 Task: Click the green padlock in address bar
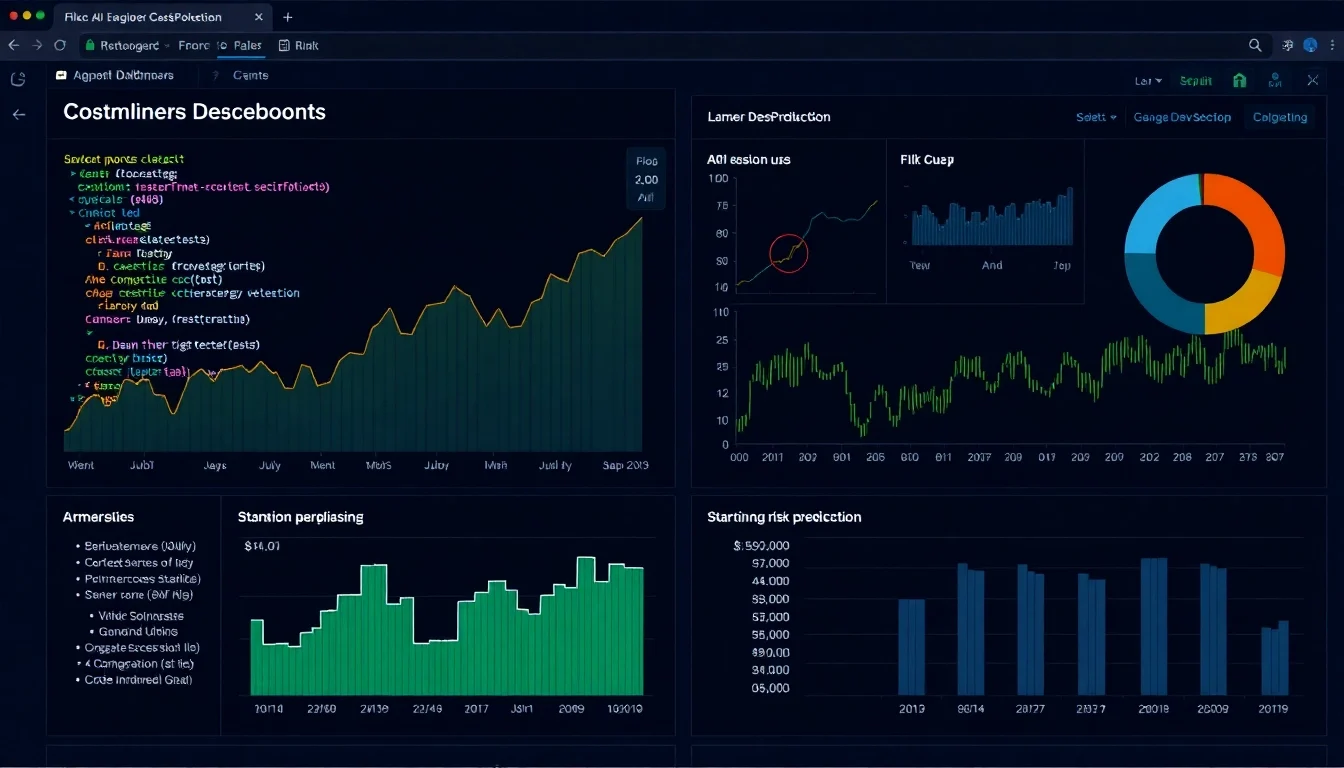pyautogui.click(x=89, y=45)
